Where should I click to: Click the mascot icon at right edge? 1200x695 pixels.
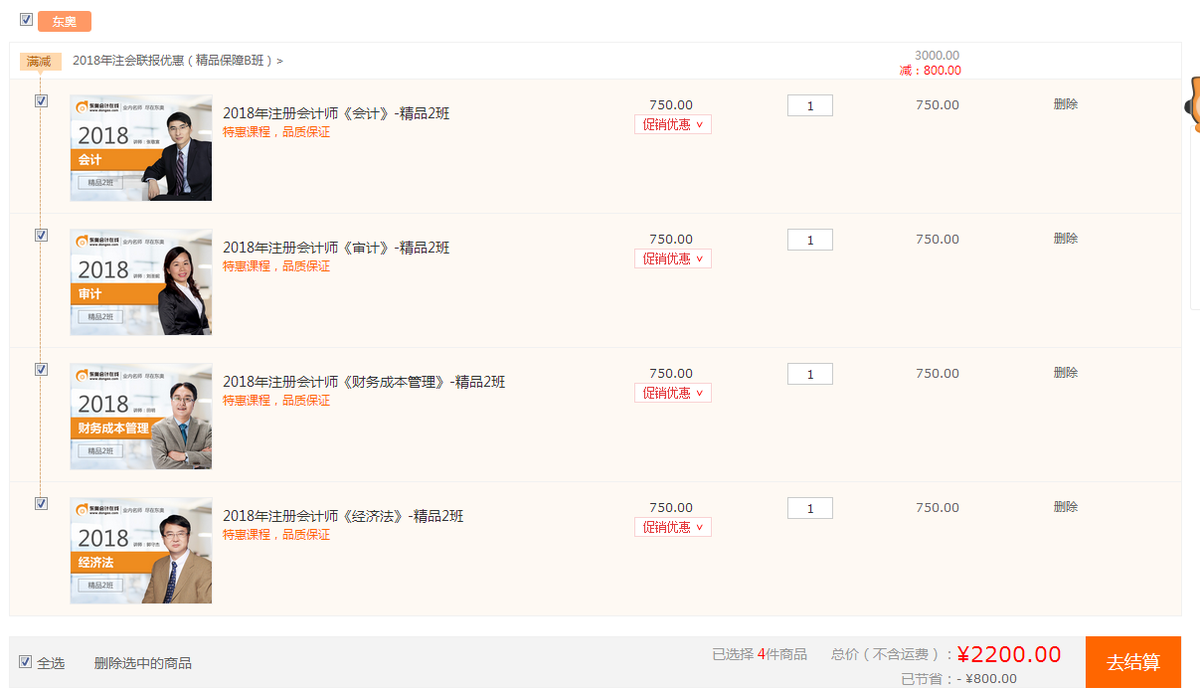(x=1191, y=103)
